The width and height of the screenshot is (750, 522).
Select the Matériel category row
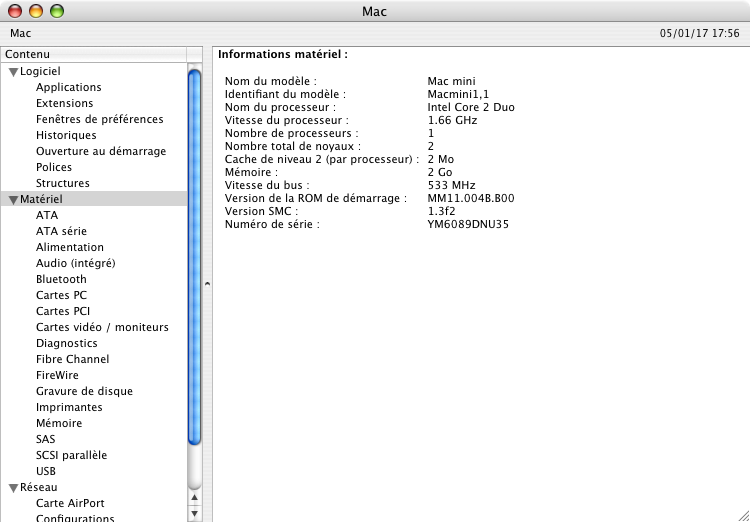coord(94,199)
